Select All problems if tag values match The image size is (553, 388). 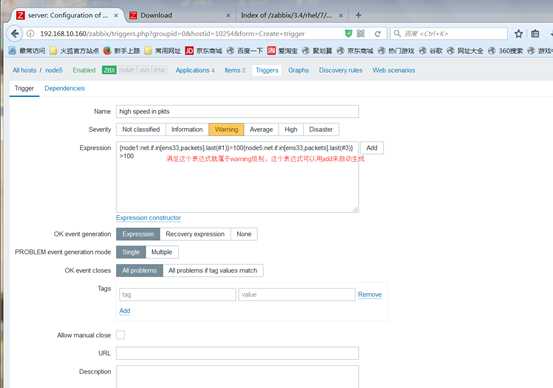[x=213, y=270]
